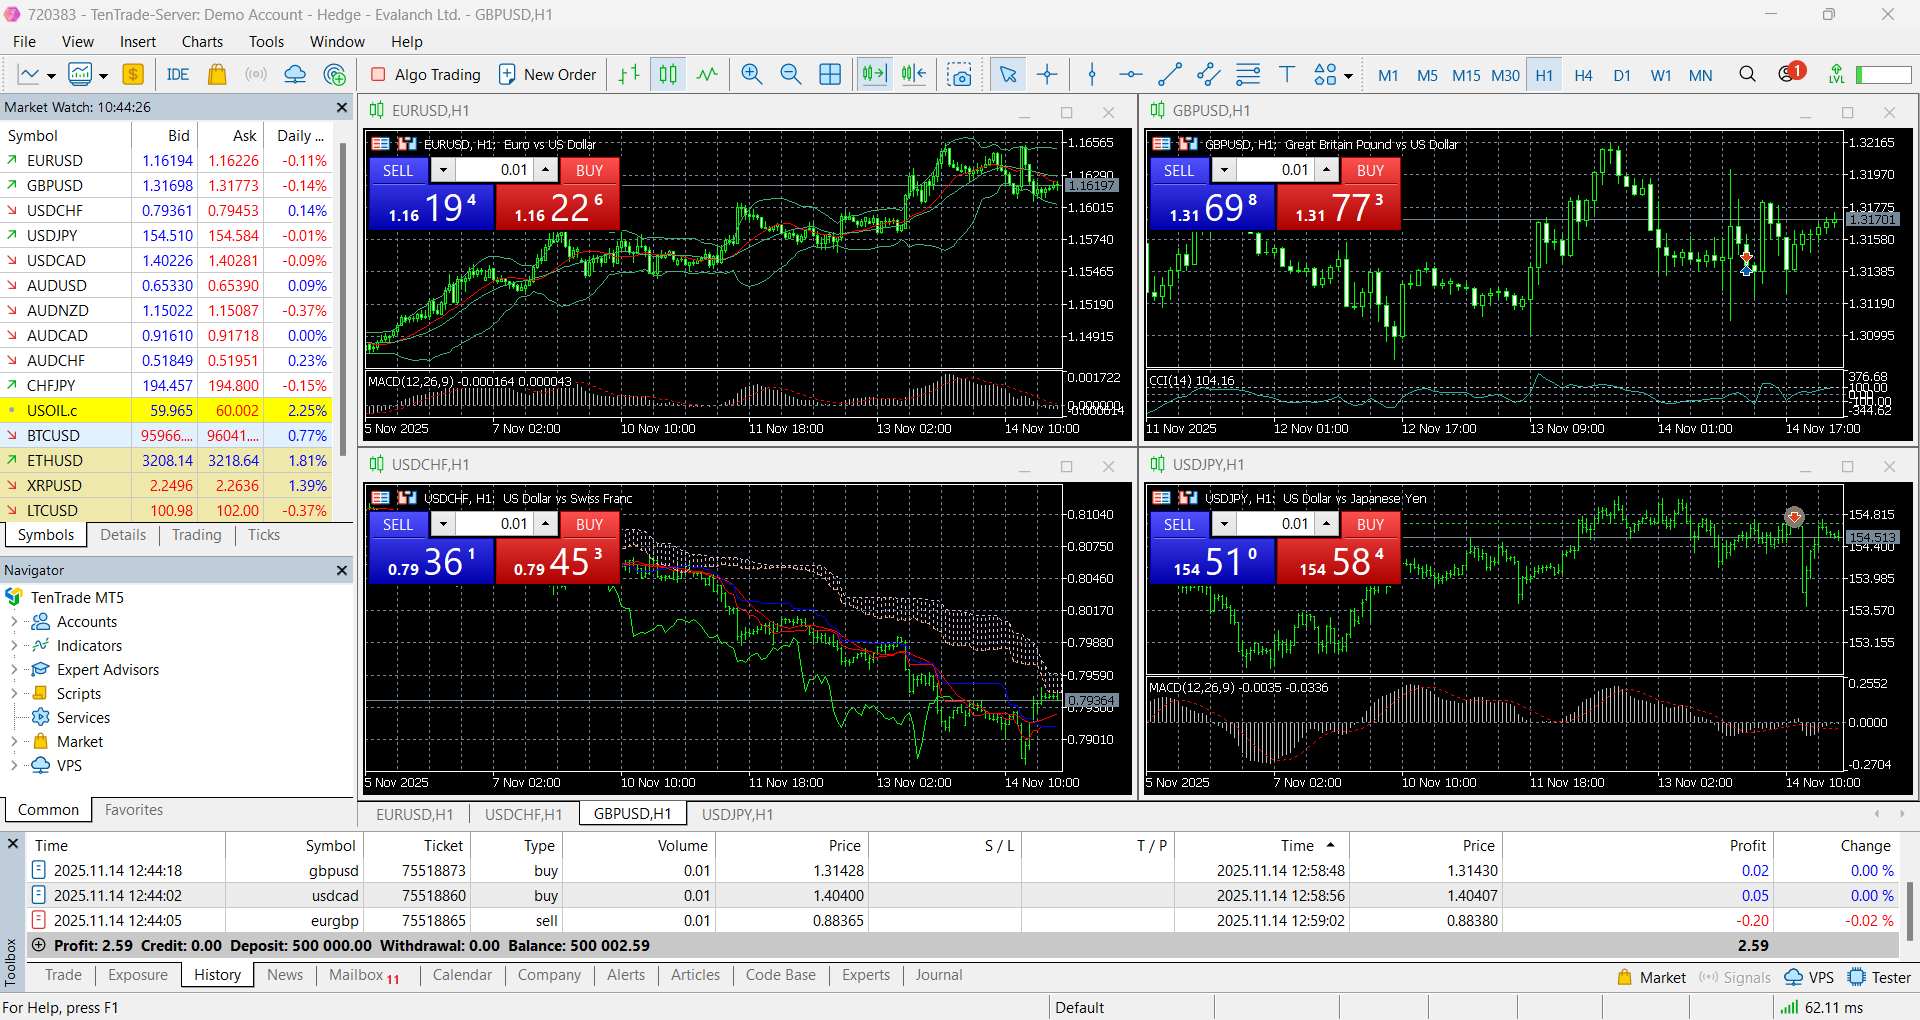Expand Expert Advisors node in Navigator

[x=14, y=670]
